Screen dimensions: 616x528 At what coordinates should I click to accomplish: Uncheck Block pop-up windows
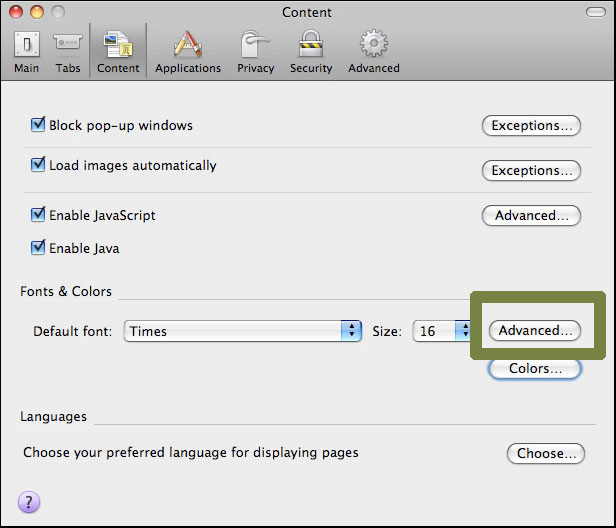point(39,125)
